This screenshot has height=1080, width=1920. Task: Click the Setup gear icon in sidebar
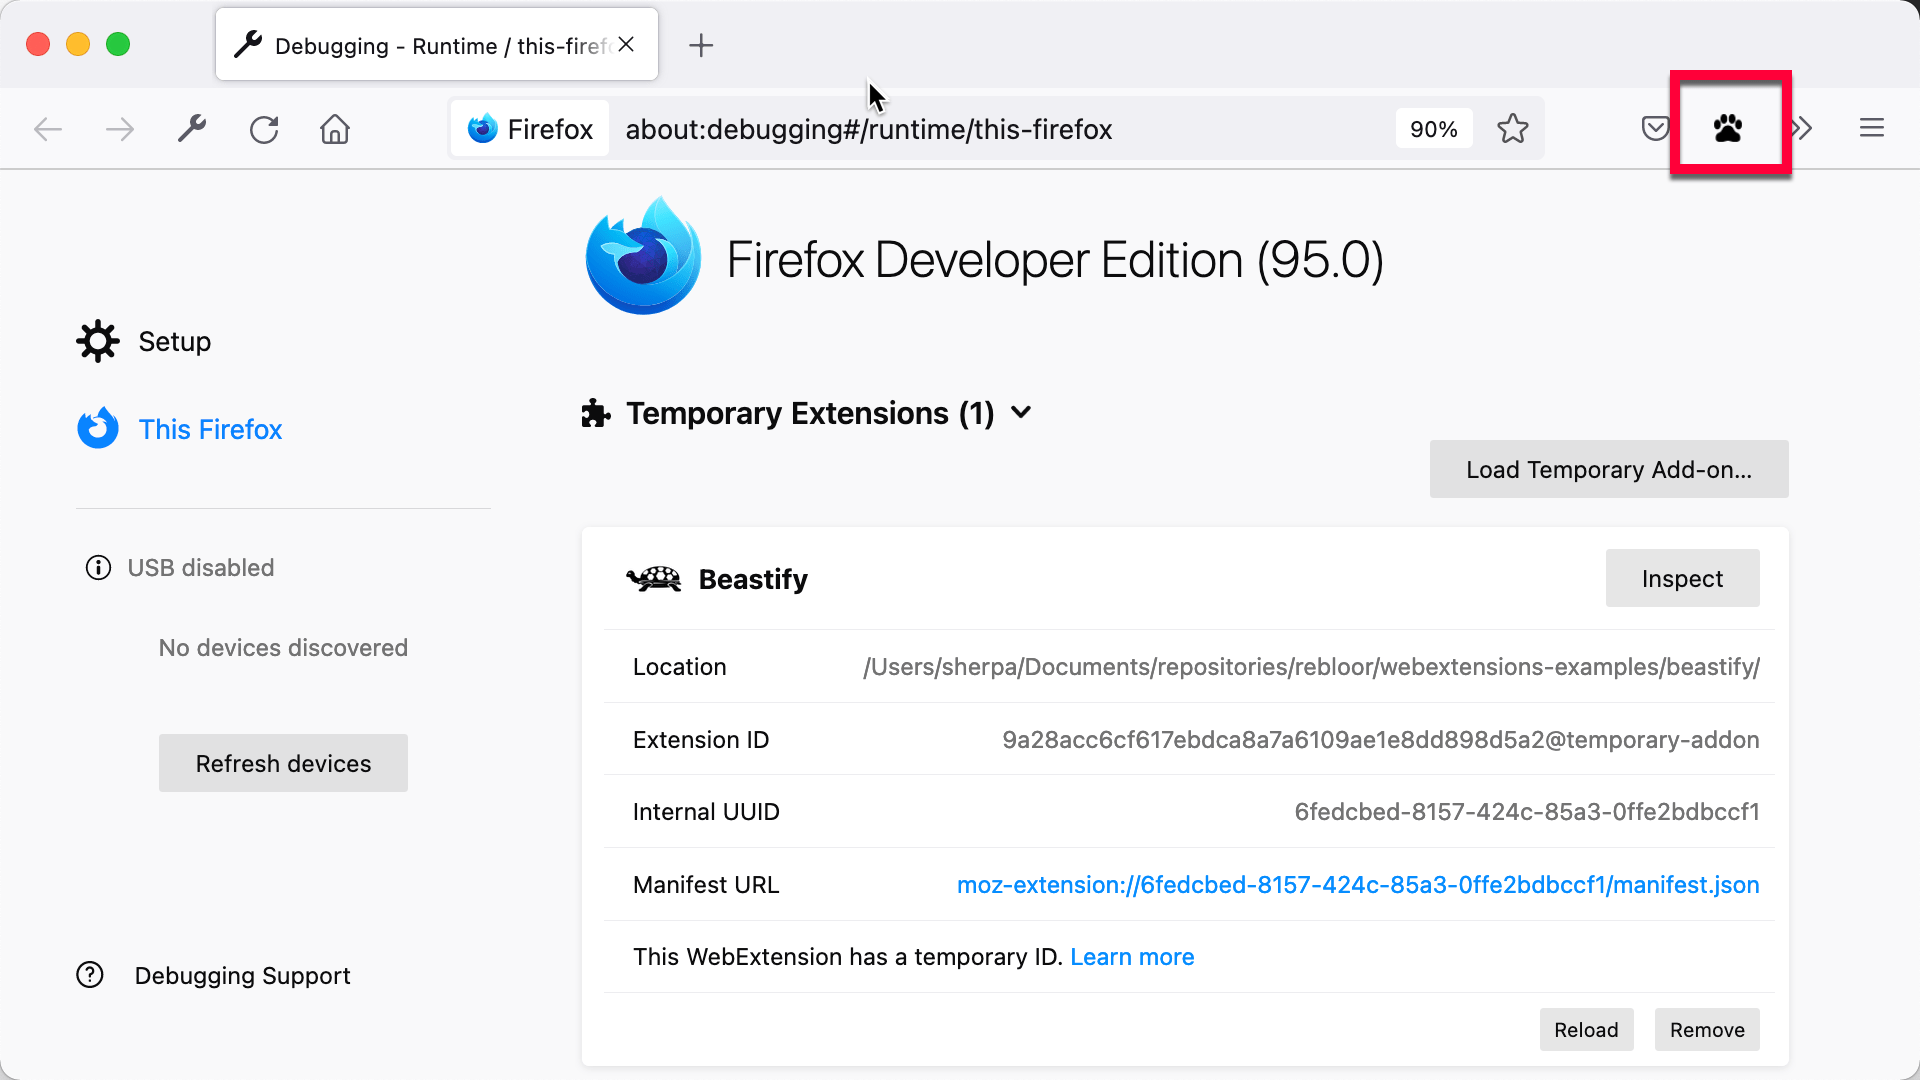pyautogui.click(x=98, y=340)
